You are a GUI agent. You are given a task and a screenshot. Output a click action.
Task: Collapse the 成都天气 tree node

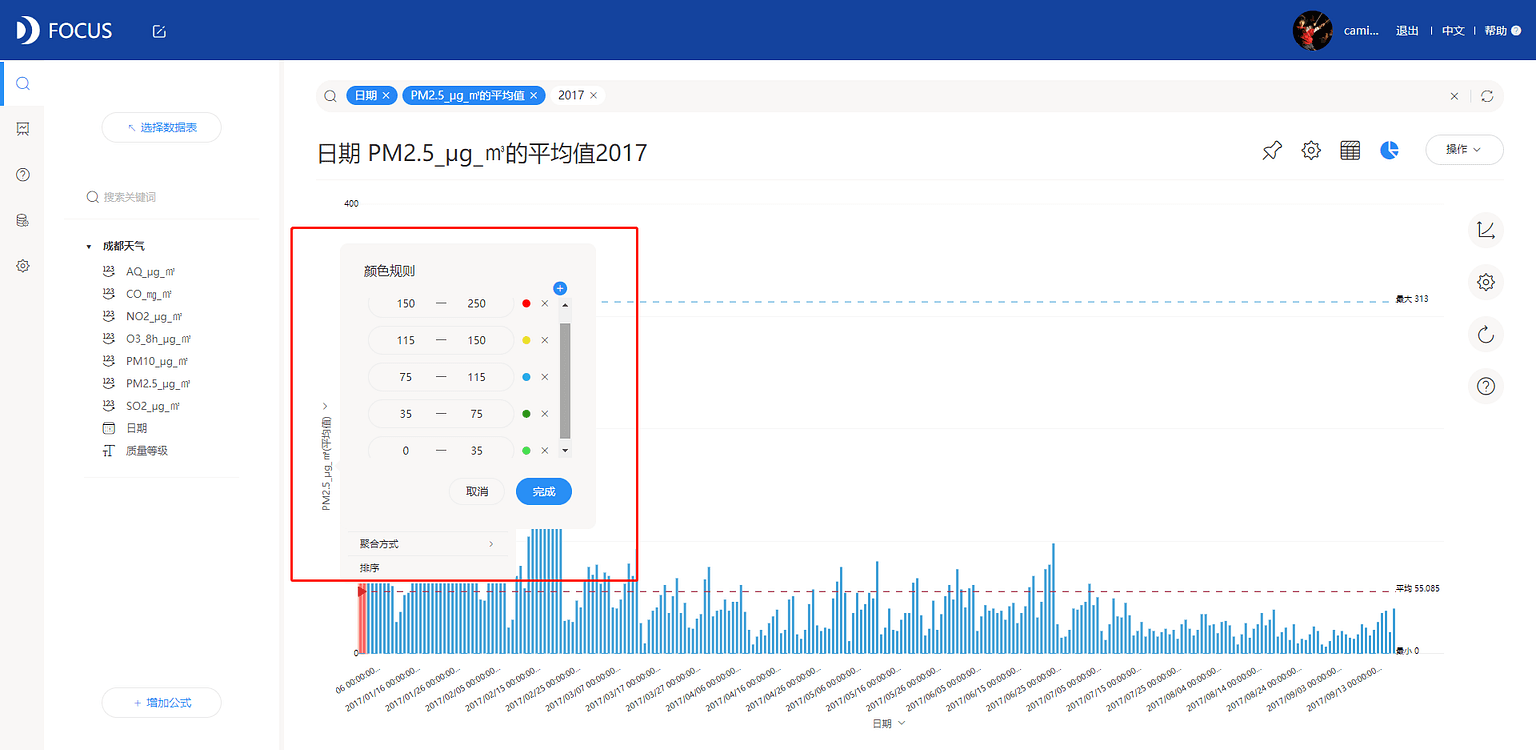89,246
